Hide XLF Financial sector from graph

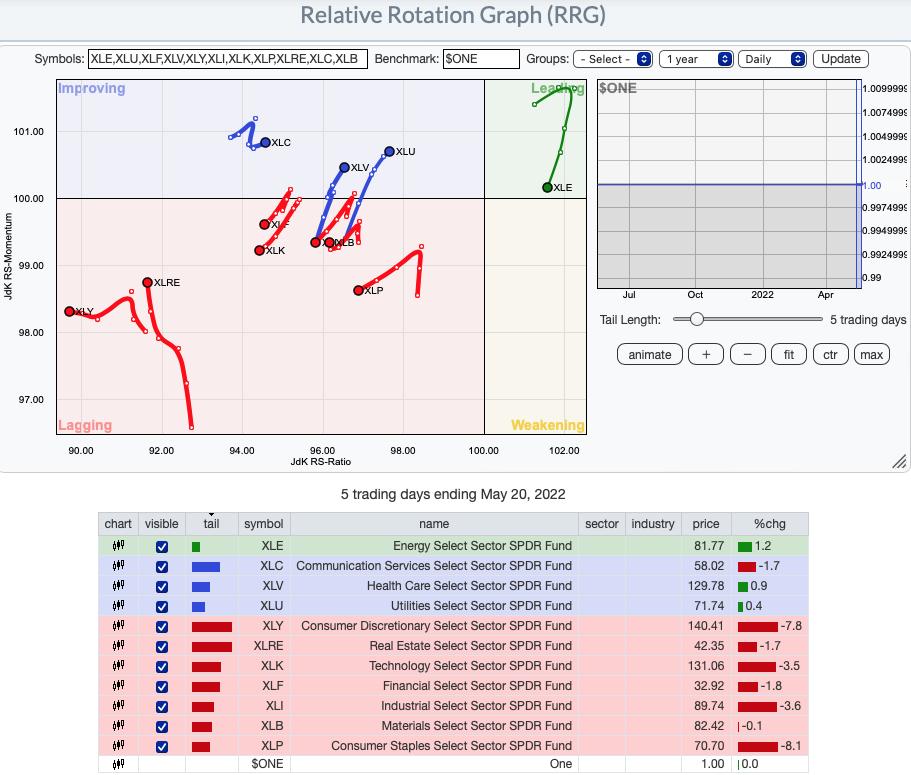(x=162, y=687)
